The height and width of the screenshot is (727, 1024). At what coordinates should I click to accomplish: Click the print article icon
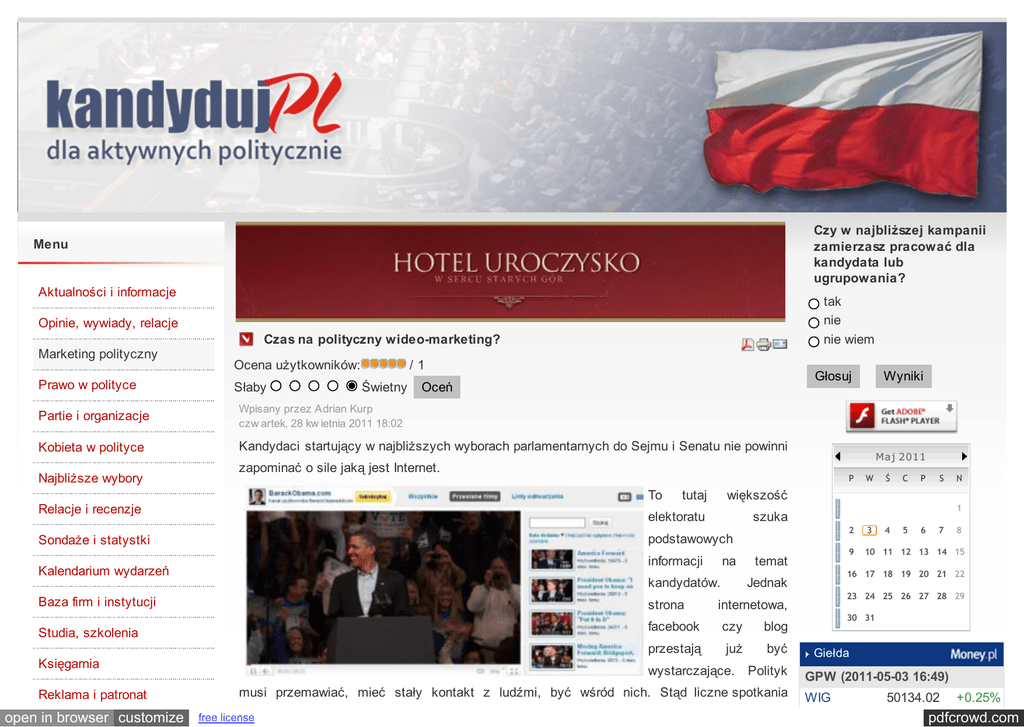tap(763, 345)
